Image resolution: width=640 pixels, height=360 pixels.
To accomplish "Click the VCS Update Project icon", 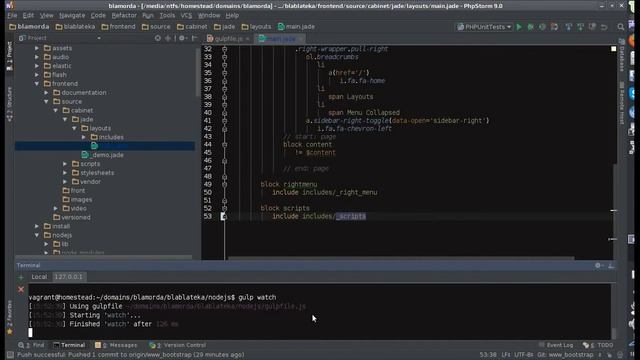I will click(x=569, y=27).
